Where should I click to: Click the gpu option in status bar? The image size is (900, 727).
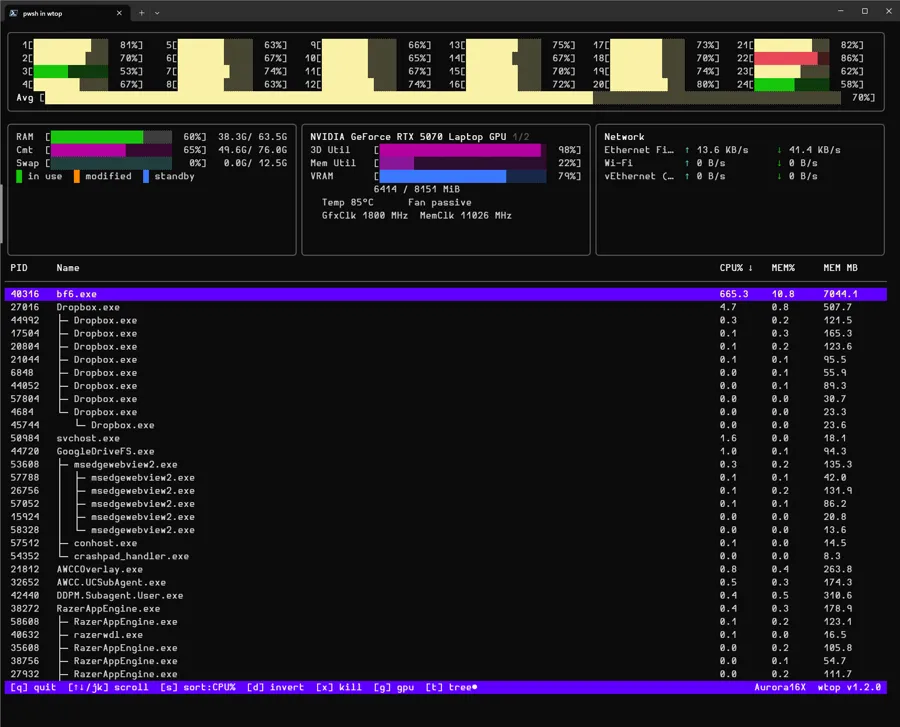point(394,687)
